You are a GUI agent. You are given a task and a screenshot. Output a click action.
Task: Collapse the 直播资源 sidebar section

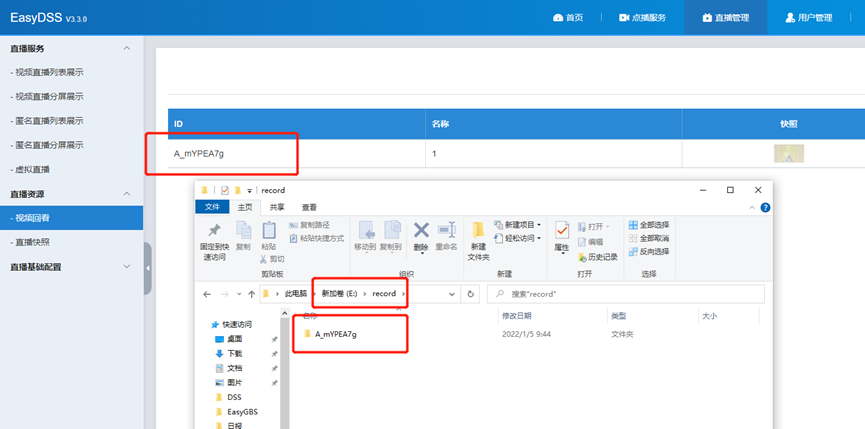[x=126, y=194]
